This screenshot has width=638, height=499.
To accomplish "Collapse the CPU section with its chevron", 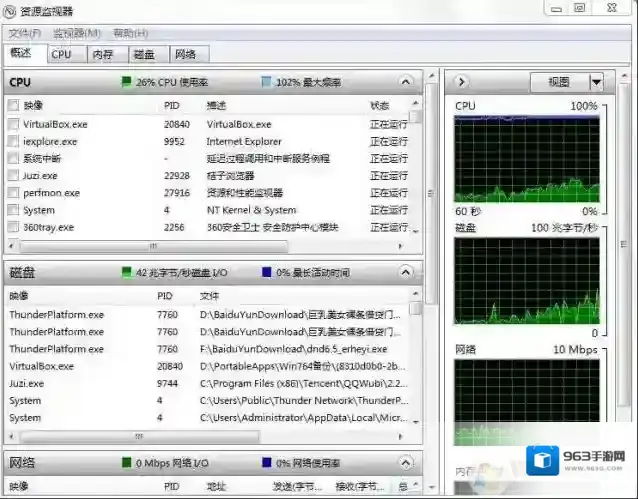I will point(405,82).
